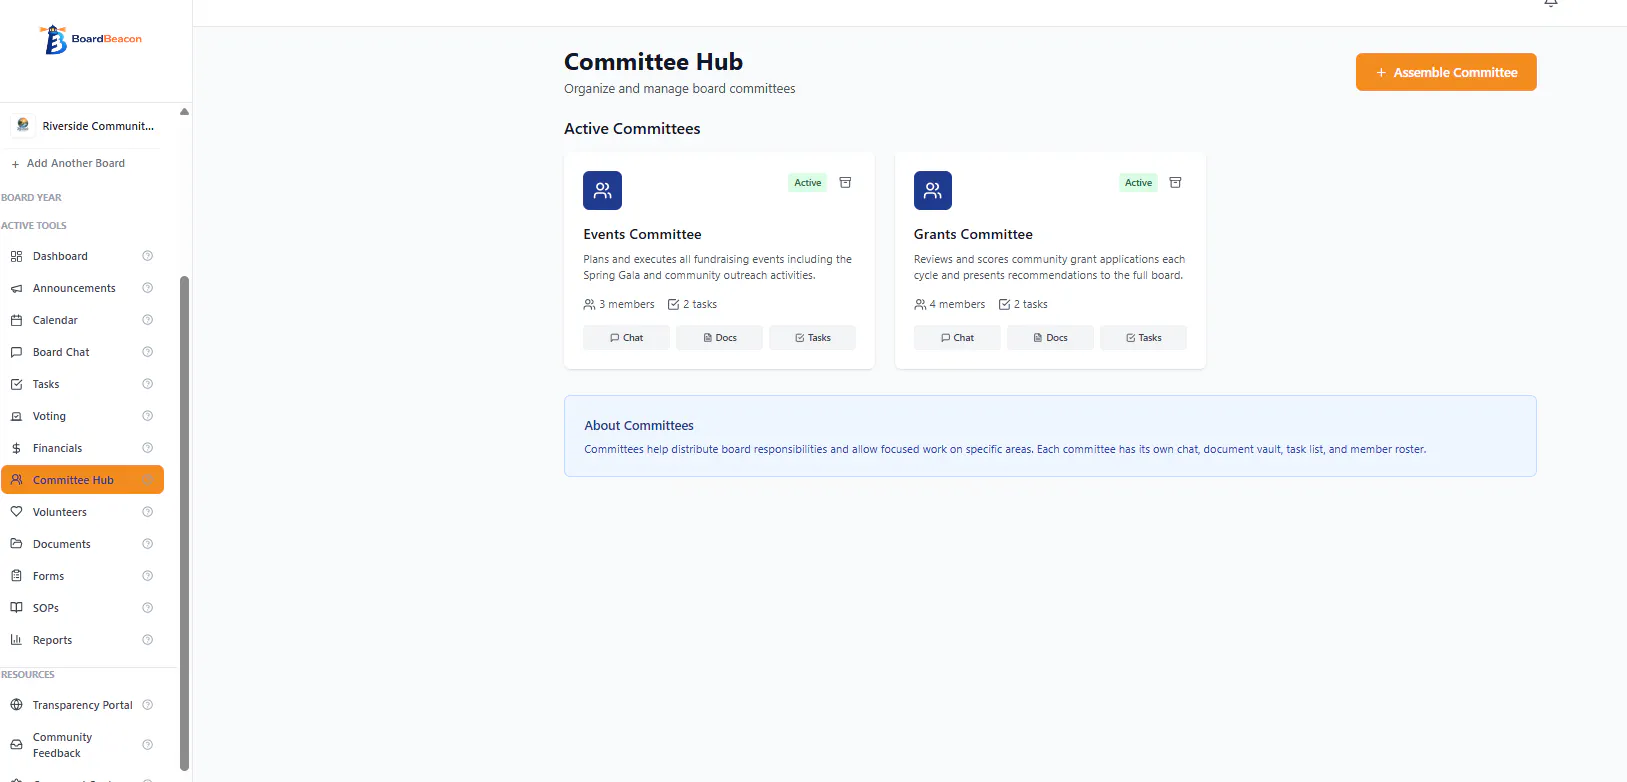Open Events Committee Tasks button
The height and width of the screenshot is (782, 1627).
pos(812,338)
